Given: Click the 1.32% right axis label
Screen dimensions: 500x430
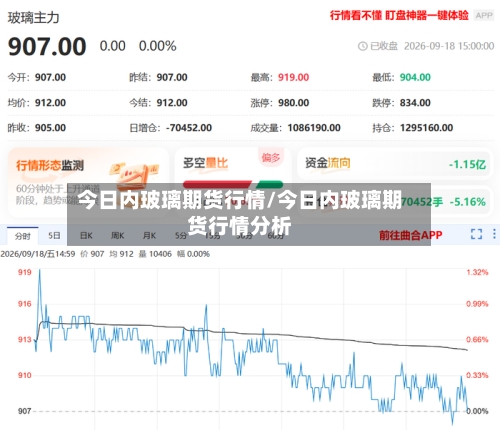Looking at the screenshot, I should [477, 272].
